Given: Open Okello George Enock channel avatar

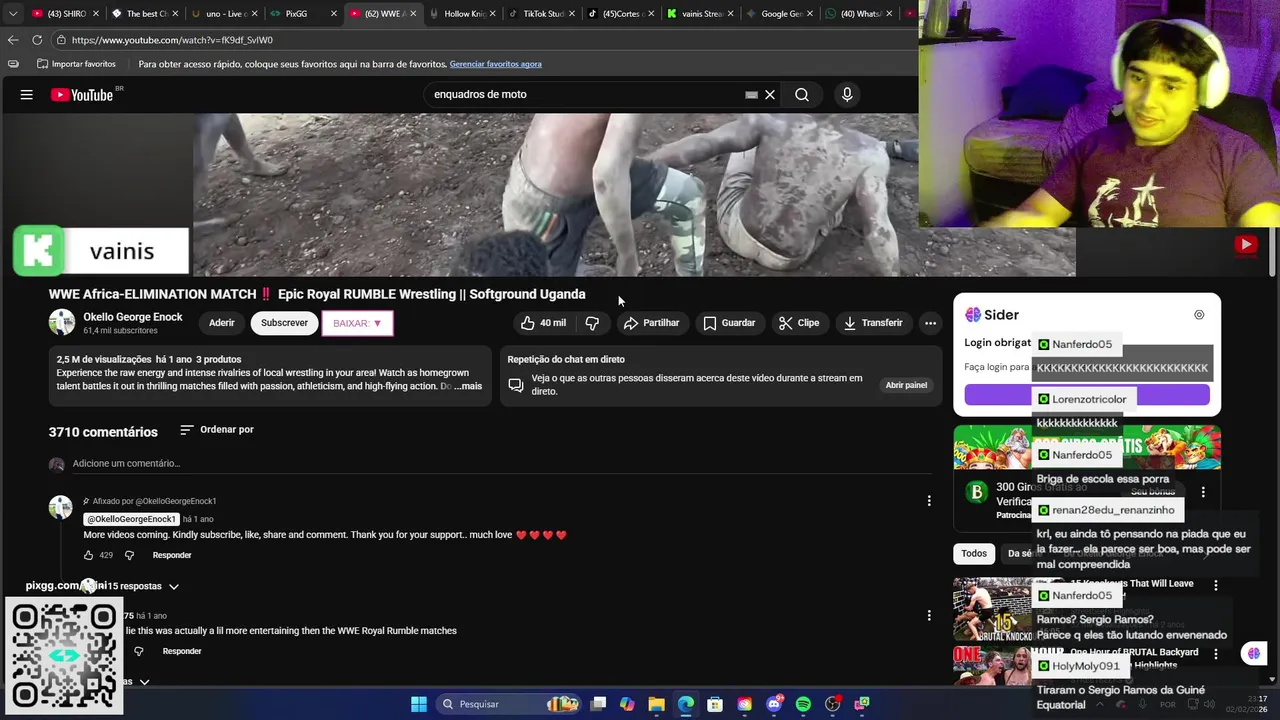Looking at the screenshot, I should tap(62, 322).
